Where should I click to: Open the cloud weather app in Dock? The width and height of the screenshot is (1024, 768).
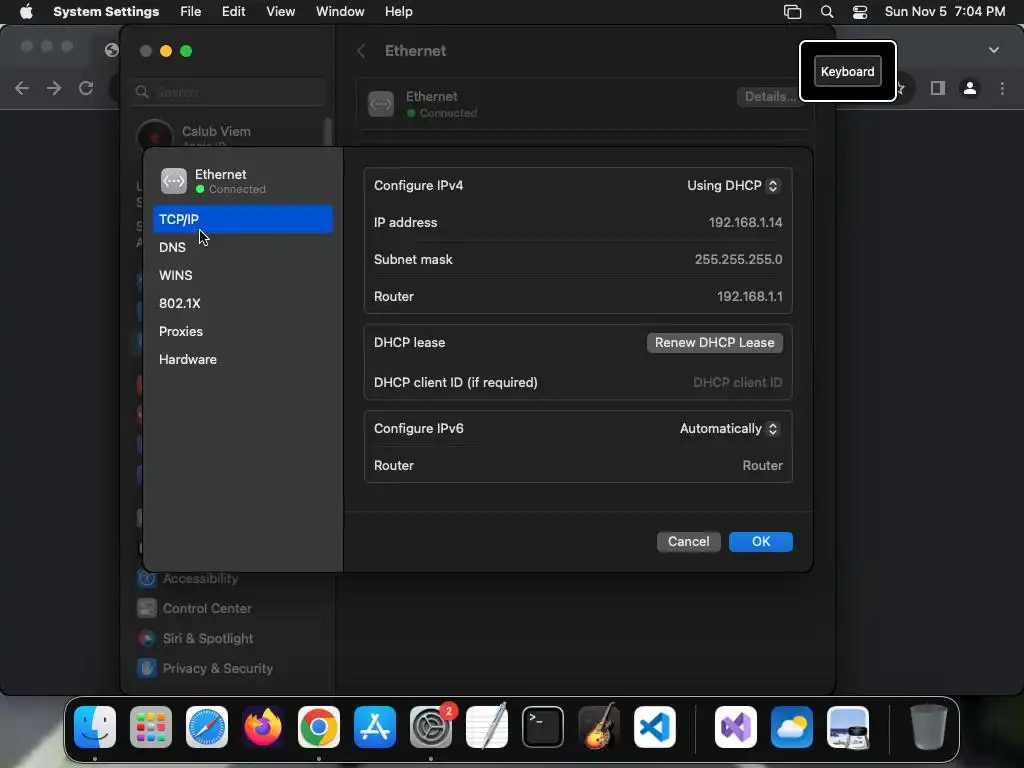tap(792, 727)
